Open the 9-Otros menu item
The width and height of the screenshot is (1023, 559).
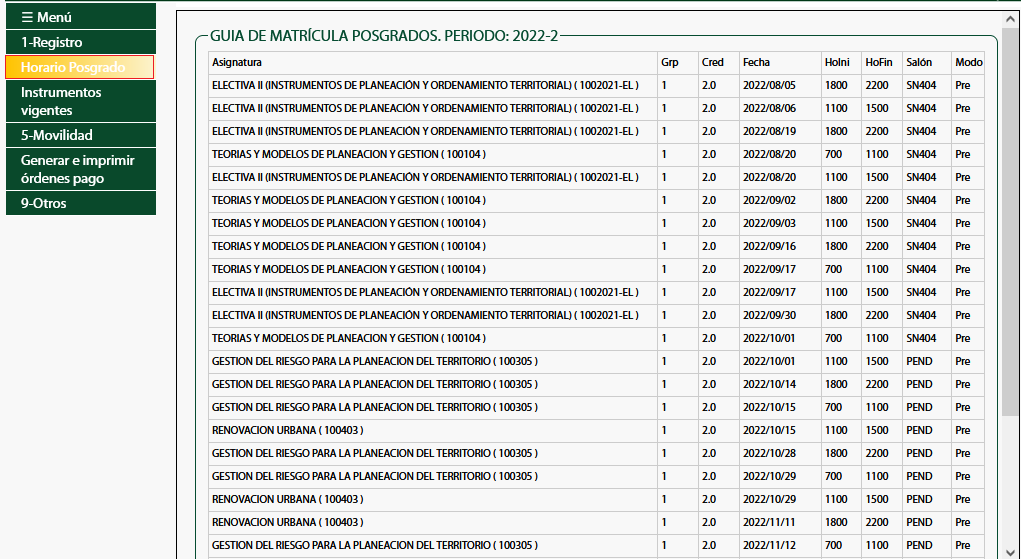tap(81, 203)
